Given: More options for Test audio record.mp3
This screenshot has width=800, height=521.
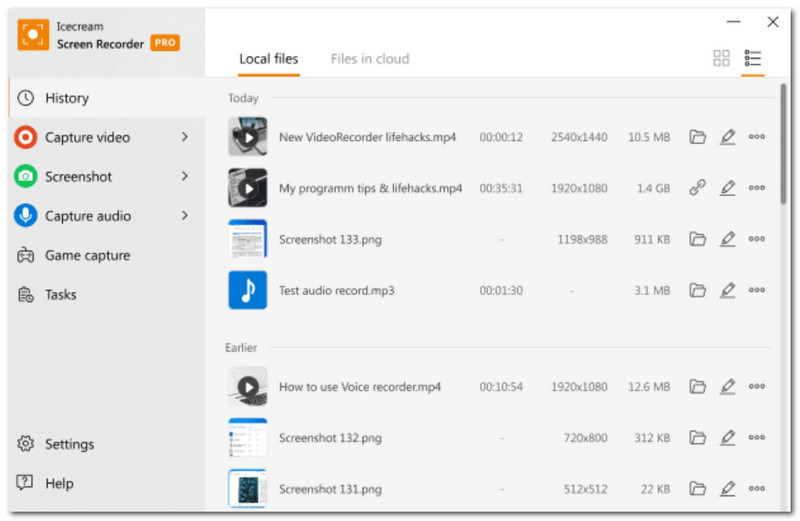Looking at the screenshot, I should 757,290.
